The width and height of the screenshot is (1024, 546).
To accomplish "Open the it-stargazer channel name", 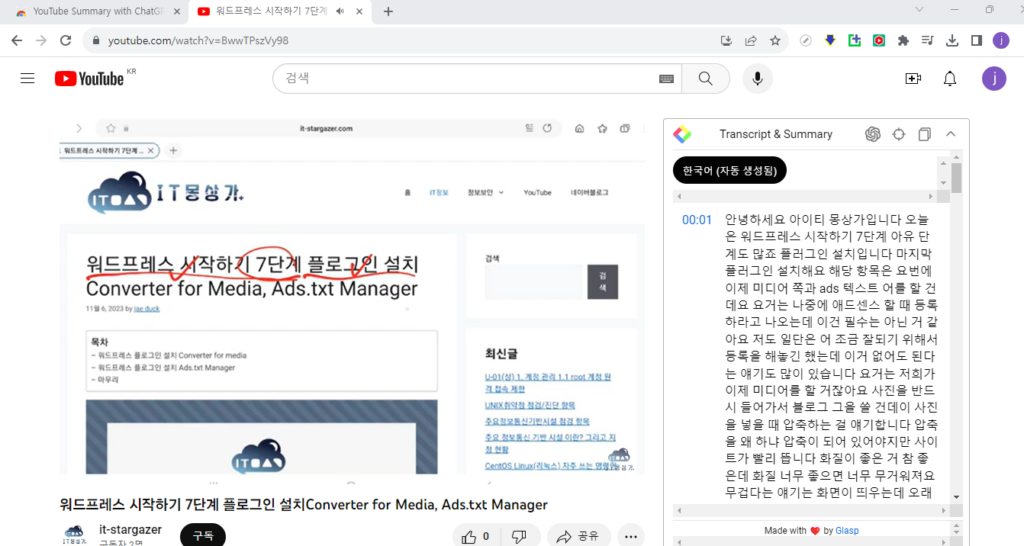I will coord(130,530).
